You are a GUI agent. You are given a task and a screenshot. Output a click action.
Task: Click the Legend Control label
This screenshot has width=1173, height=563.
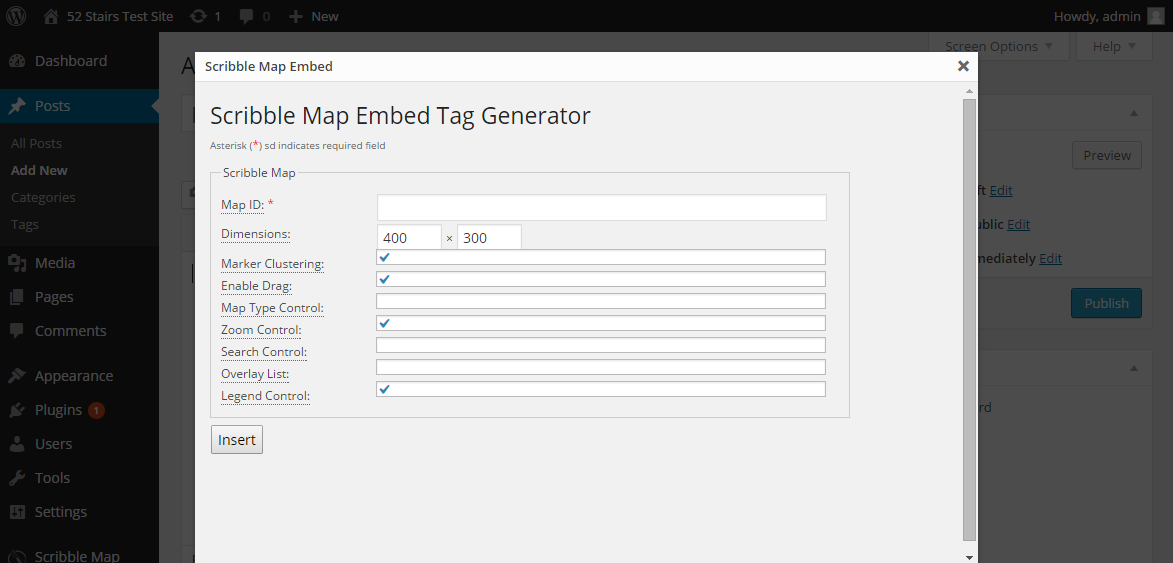266,396
